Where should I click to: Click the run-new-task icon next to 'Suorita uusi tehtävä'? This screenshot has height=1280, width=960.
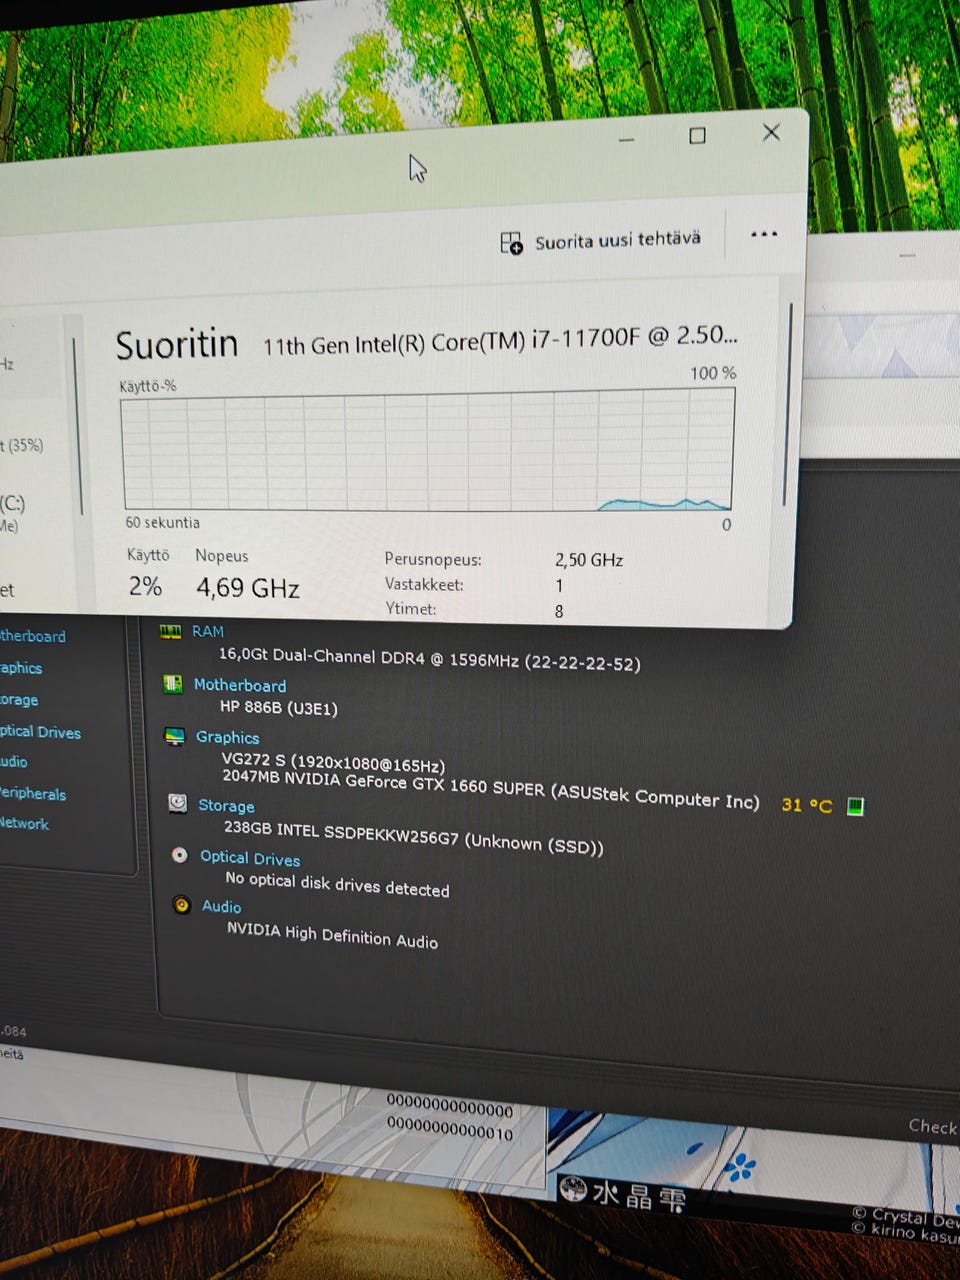pyautogui.click(x=511, y=243)
